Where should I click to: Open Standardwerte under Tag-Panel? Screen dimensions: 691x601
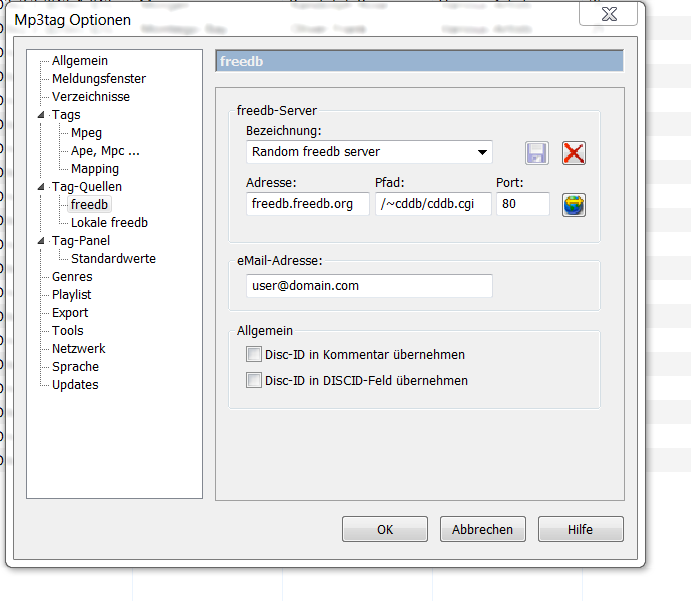point(113,259)
